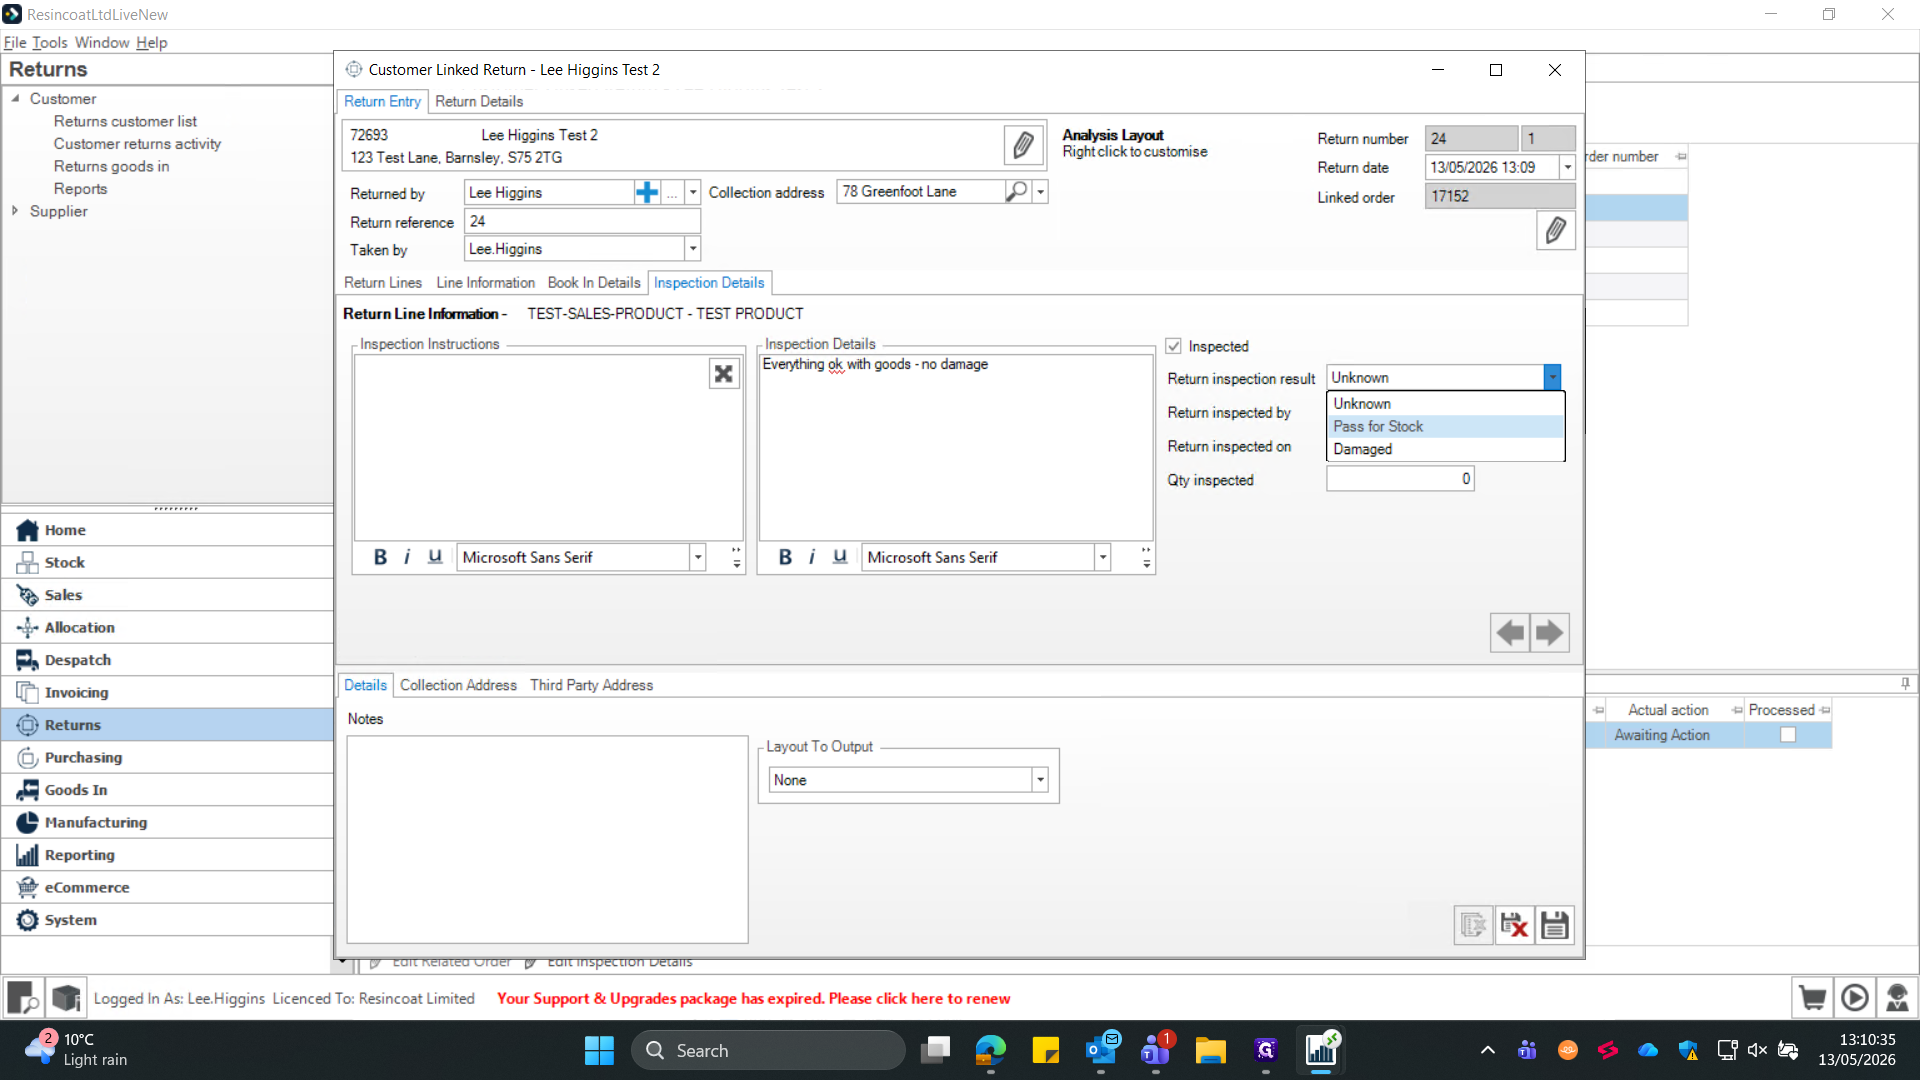Click the paperclip attachment icon beside customer address

pyautogui.click(x=1022, y=145)
